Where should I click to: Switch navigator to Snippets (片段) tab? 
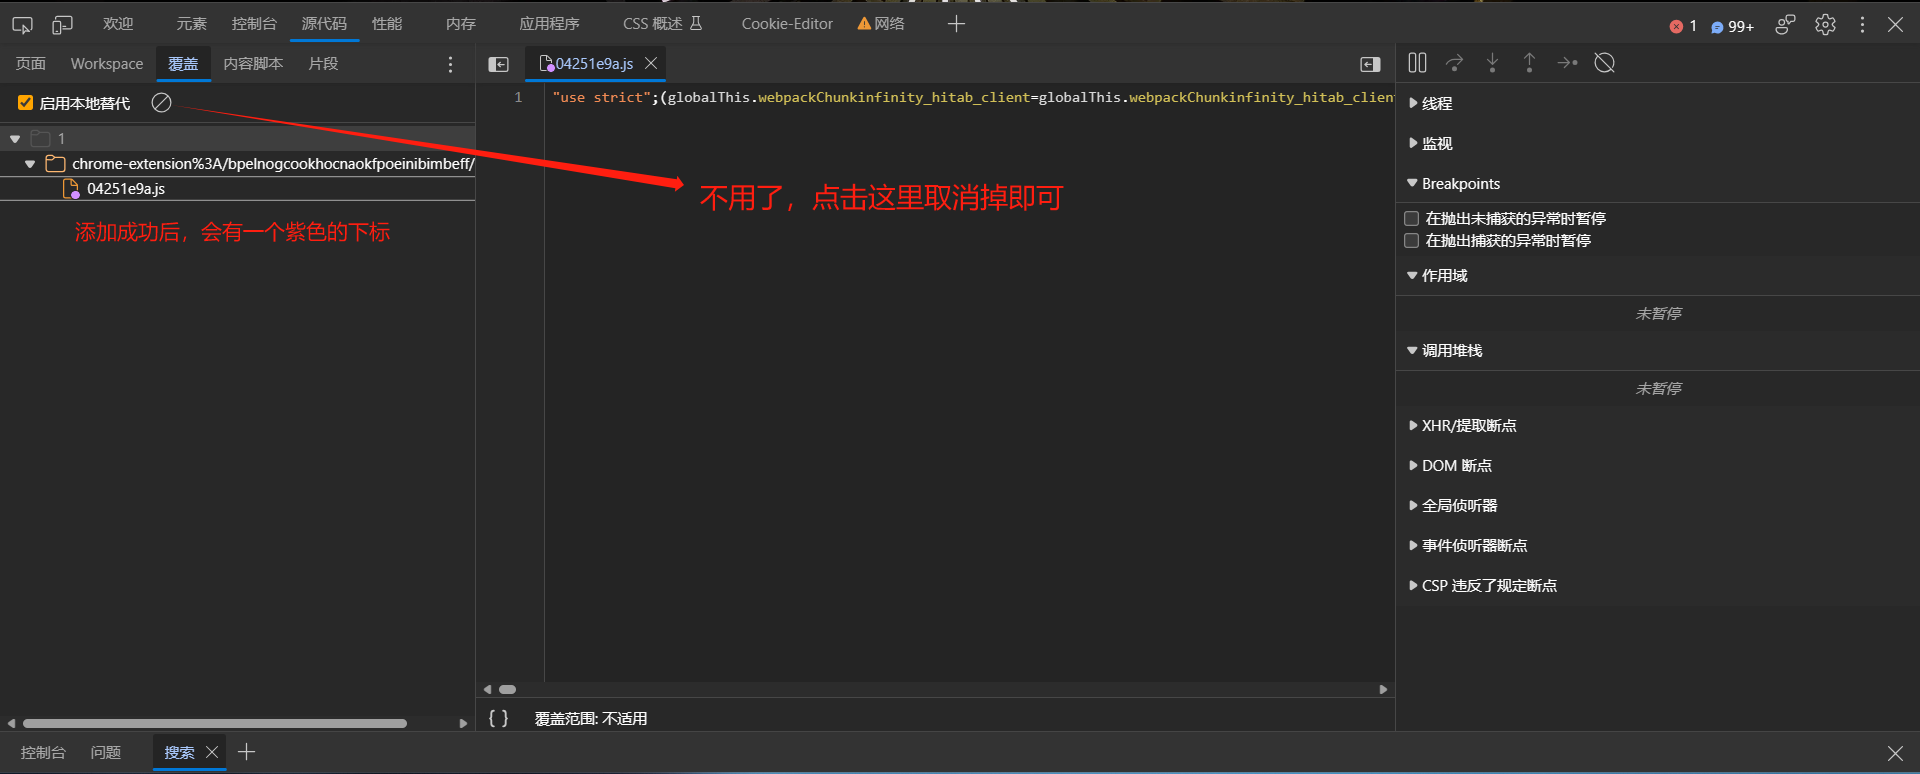click(323, 64)
